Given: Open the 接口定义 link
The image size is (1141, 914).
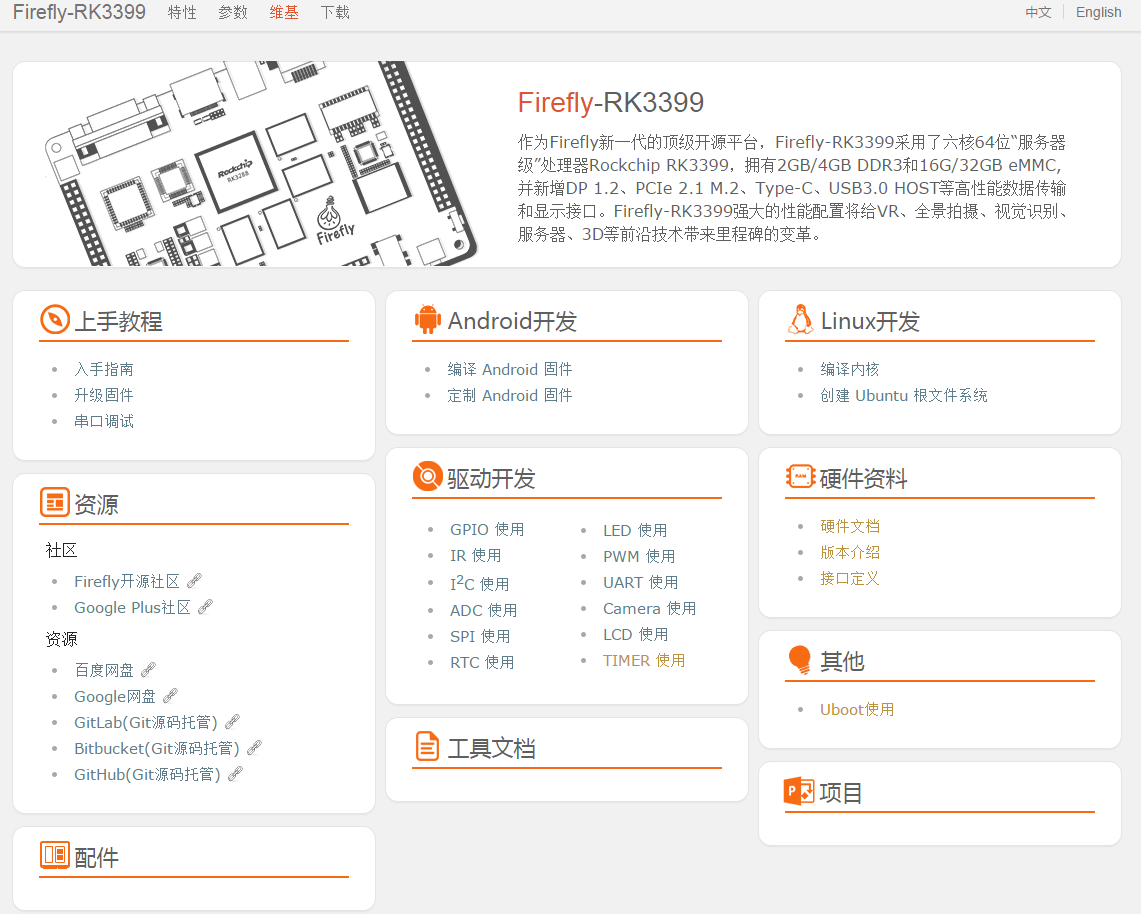Looking at the screenshot, I should click(x=850, y=579).
